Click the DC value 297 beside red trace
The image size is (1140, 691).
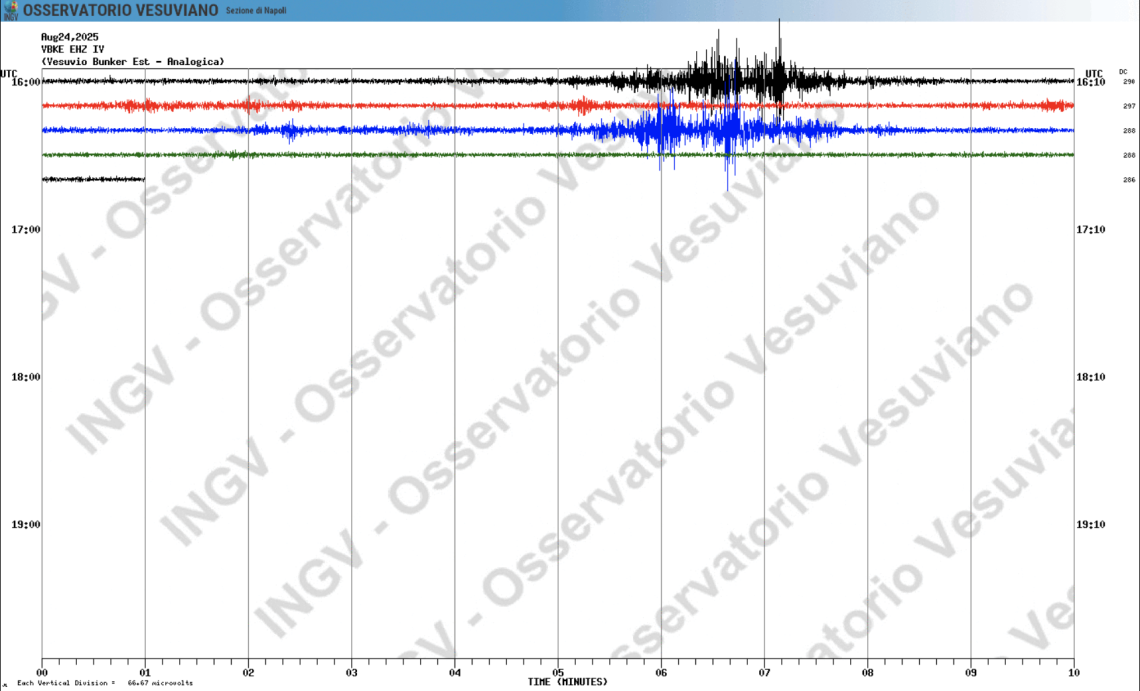(x=1128, y=106)
